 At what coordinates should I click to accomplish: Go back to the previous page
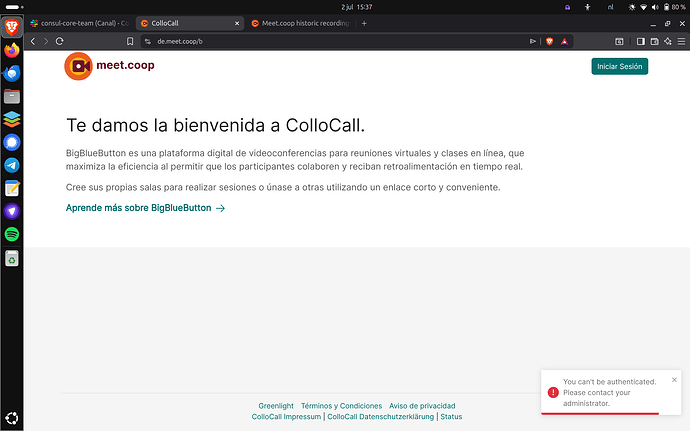33,41
